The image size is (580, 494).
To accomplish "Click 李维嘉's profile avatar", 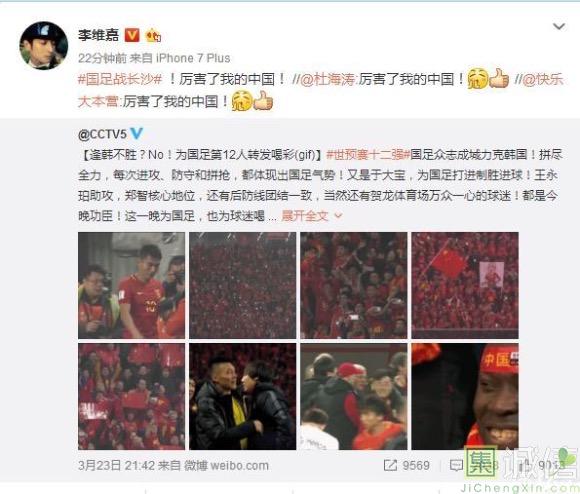I will pos(44,45).
